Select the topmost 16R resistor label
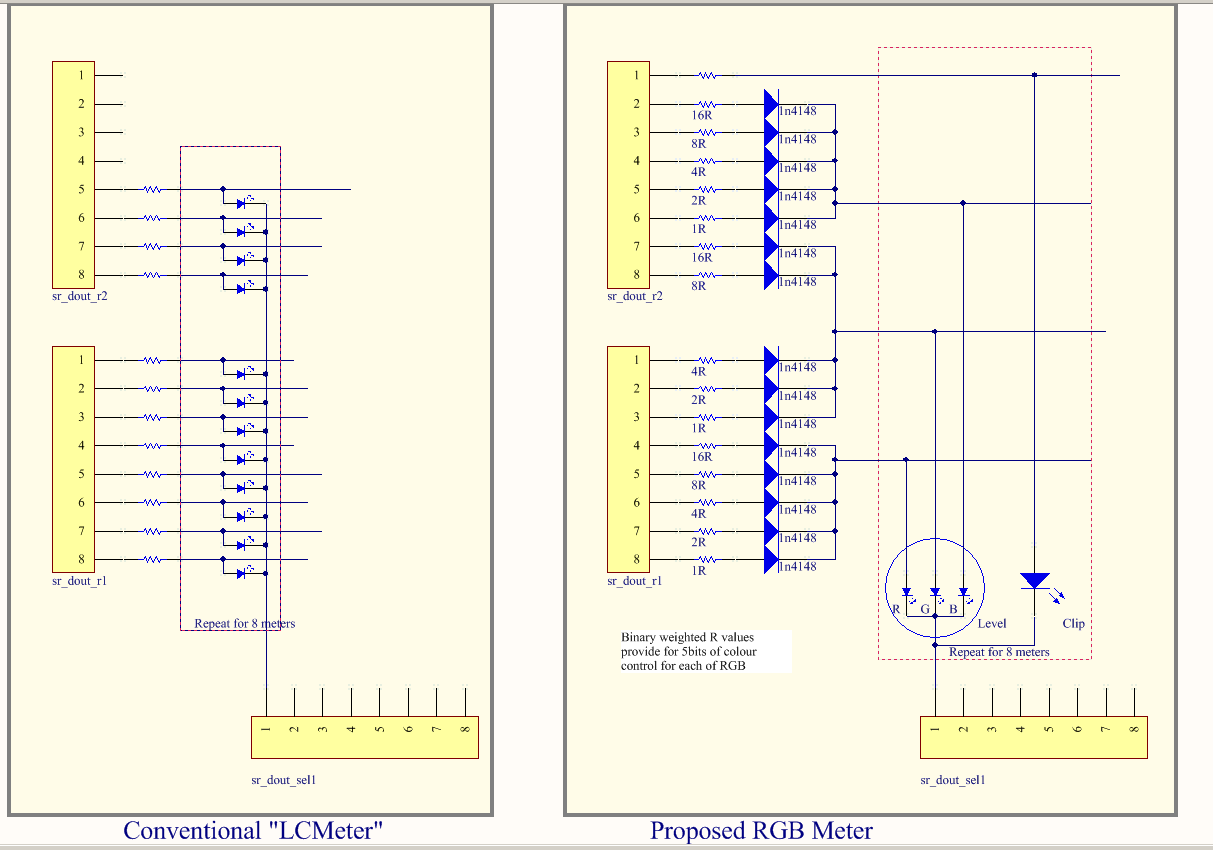Screen dimensions: 1213x850 (701, 116)
